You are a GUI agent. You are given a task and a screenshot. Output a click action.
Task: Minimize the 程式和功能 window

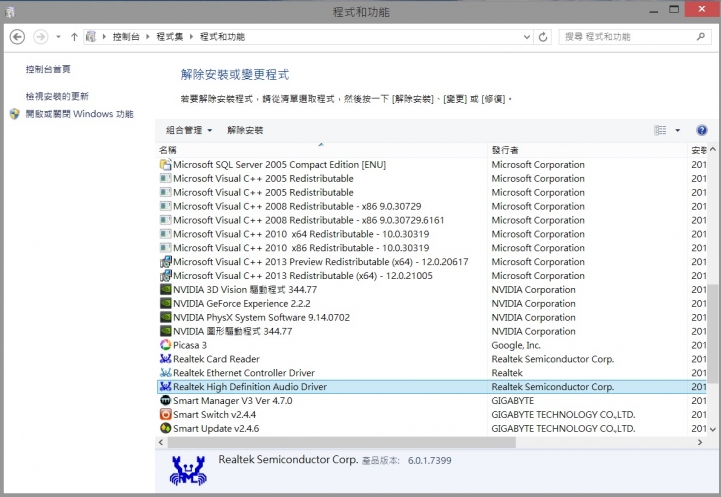tap(653, 10)
